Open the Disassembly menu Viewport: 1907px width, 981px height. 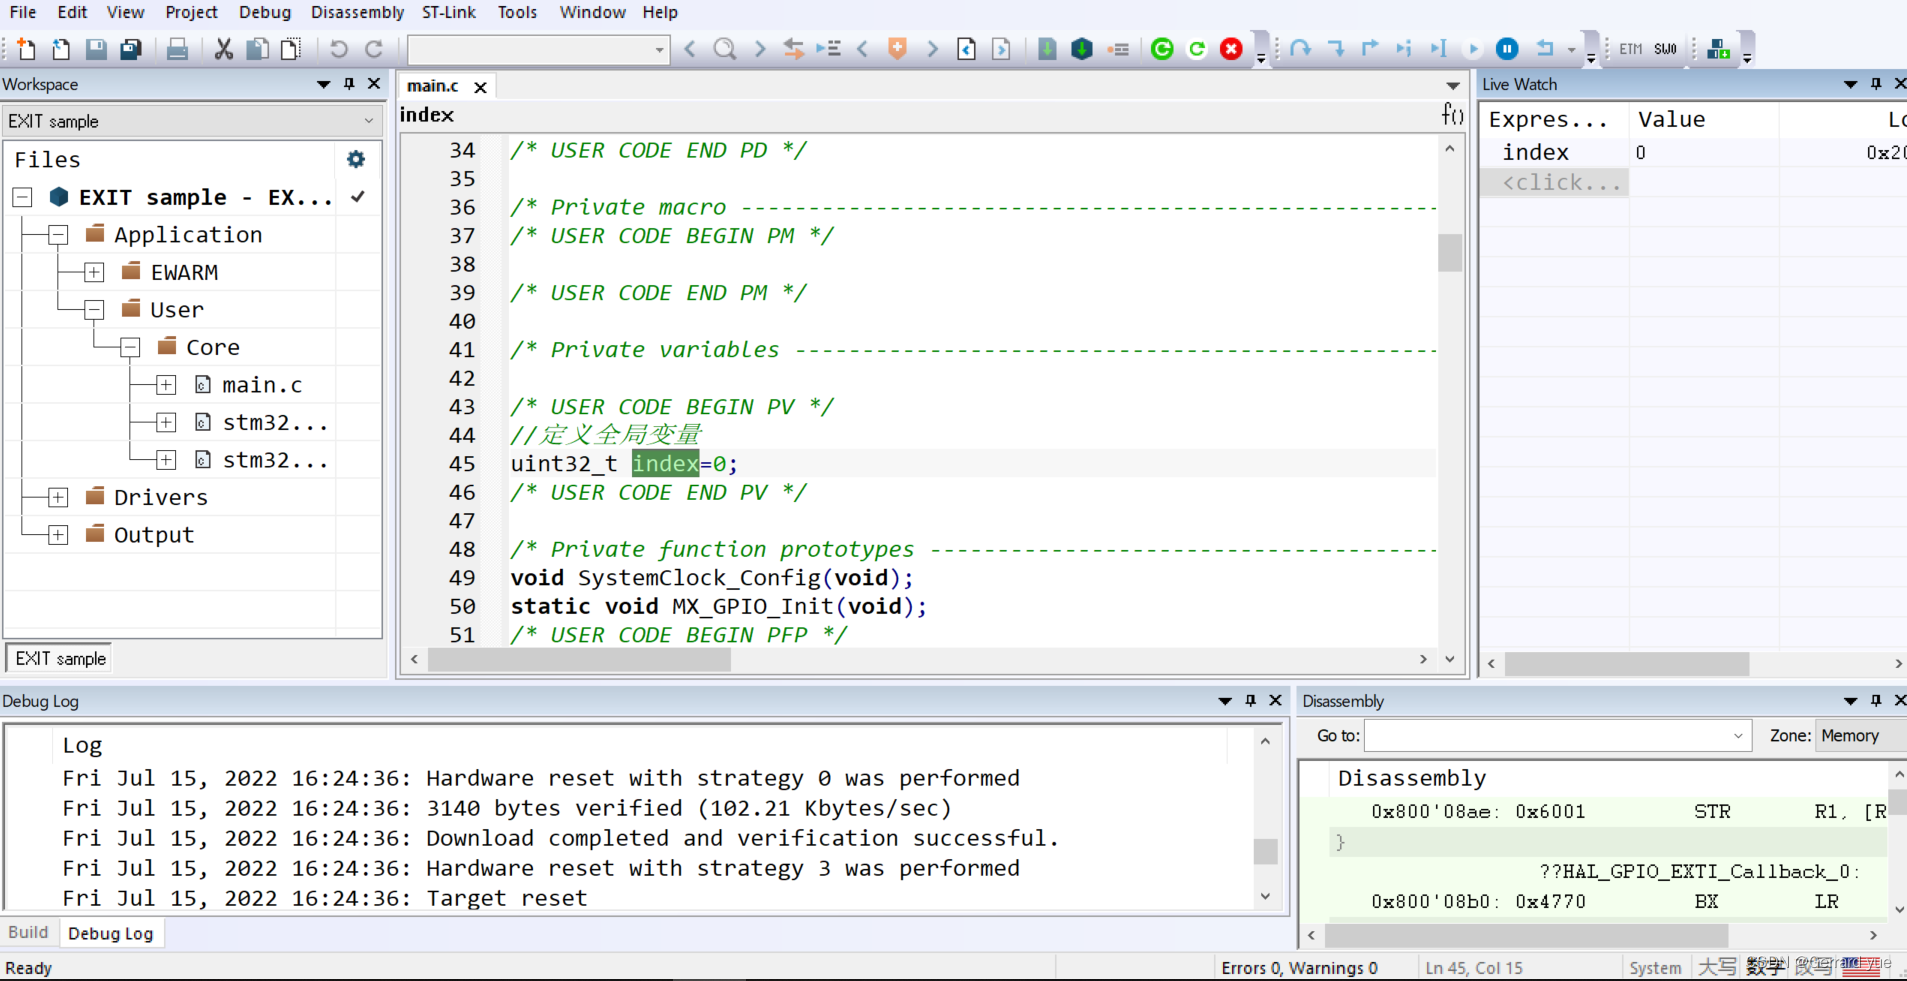click(x=357, y=12)
